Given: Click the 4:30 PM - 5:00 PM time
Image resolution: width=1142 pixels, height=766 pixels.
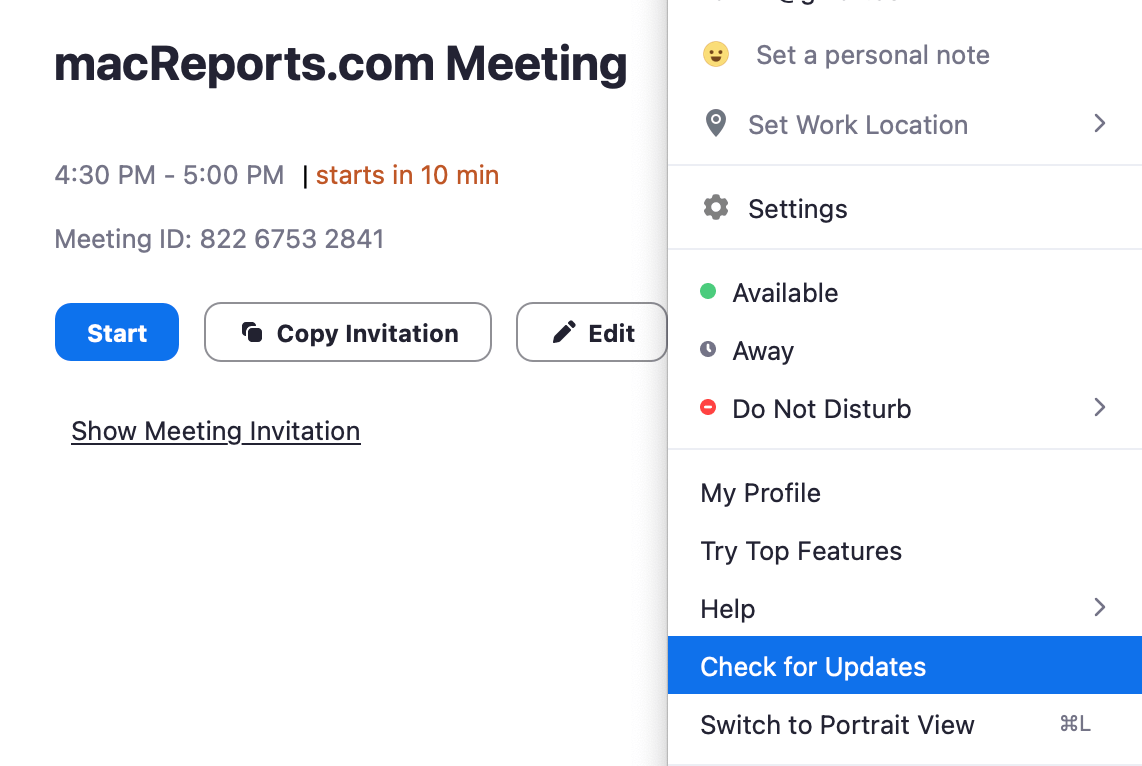Looking at the screenshot, I should (x=169, y=175).
